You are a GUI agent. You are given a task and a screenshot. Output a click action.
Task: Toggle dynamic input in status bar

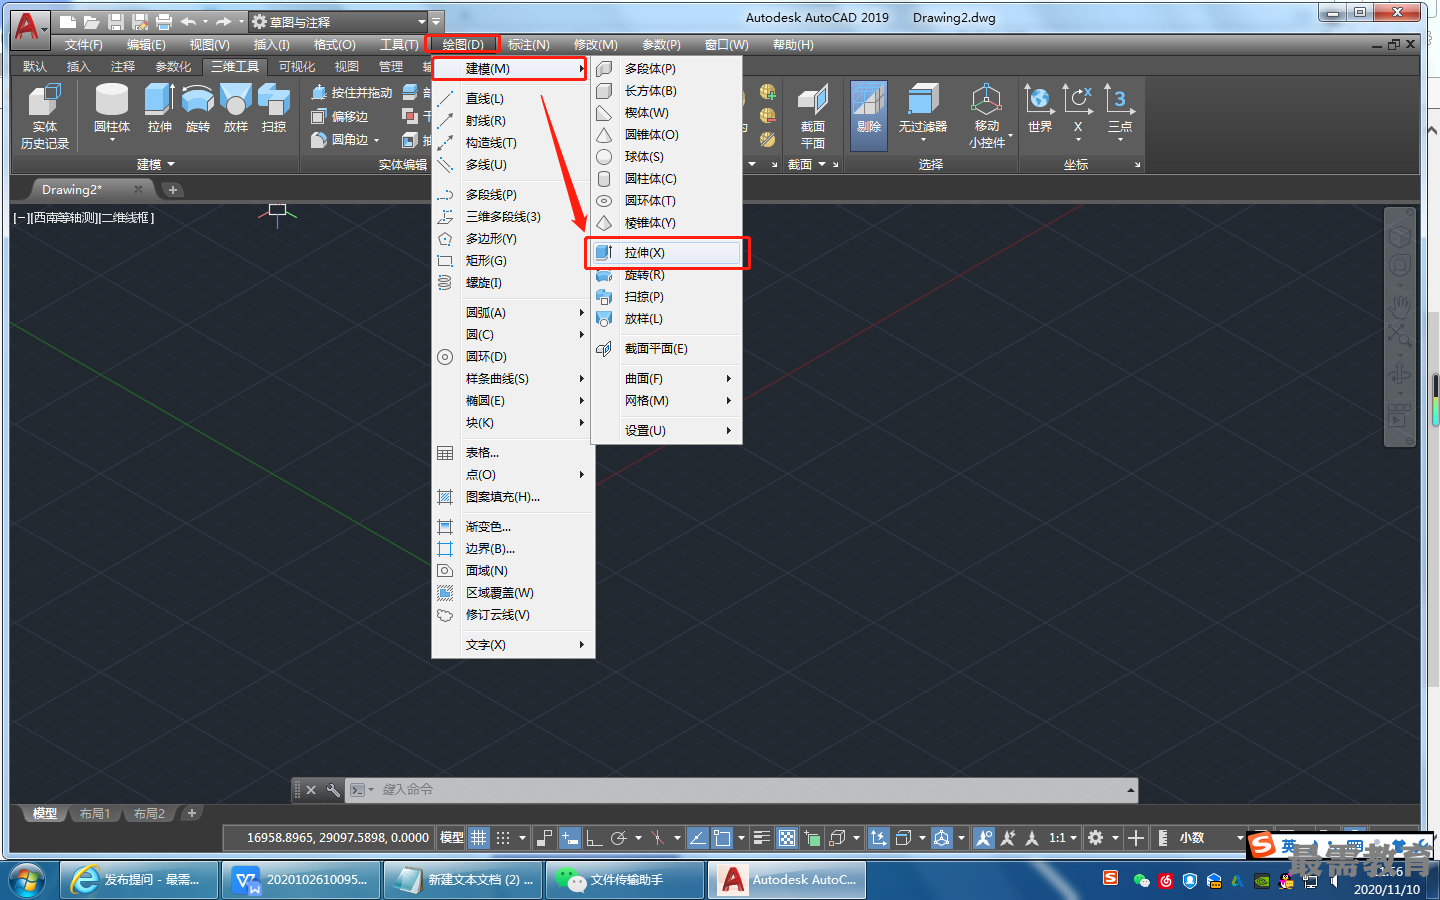pyautogui.click(x=570, y=838)
